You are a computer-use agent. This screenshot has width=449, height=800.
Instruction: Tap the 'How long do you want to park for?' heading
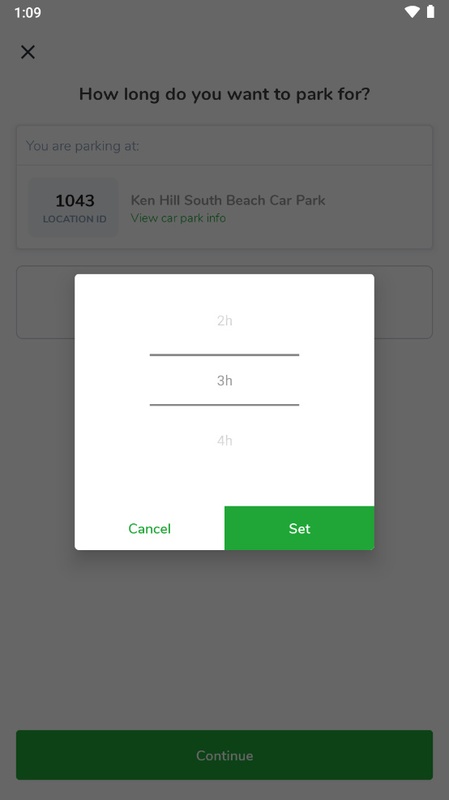click(x=224, y=94)
